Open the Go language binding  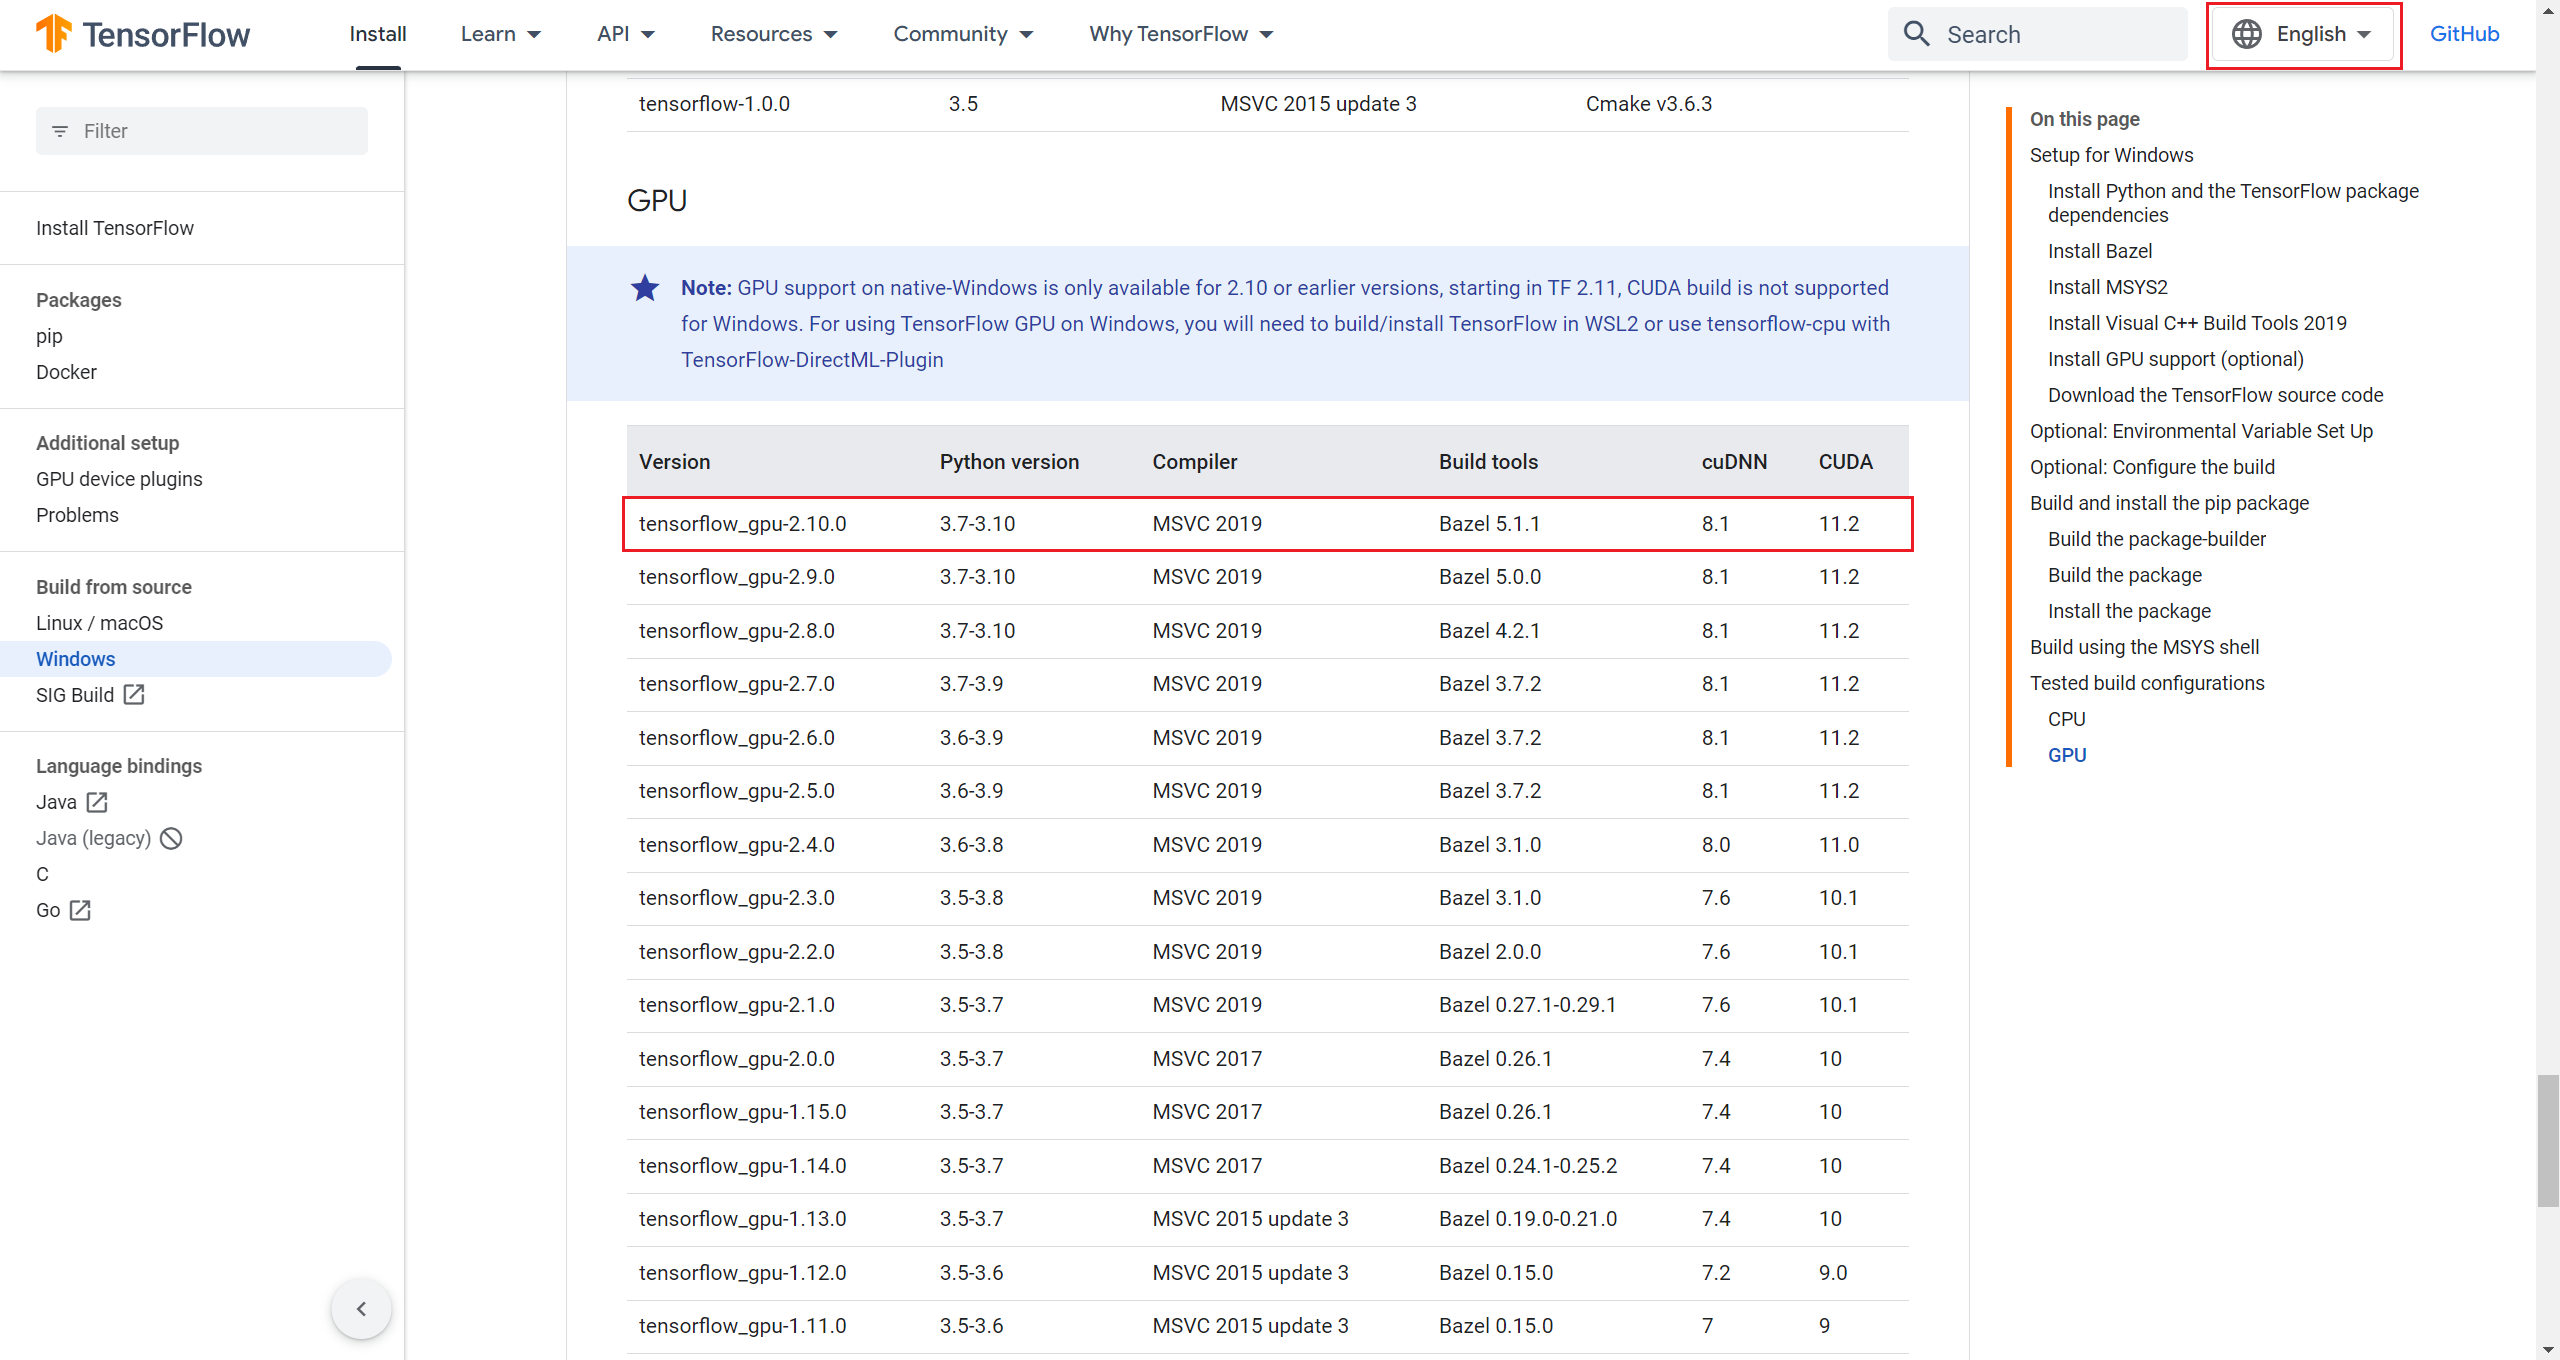pos(48,910)
